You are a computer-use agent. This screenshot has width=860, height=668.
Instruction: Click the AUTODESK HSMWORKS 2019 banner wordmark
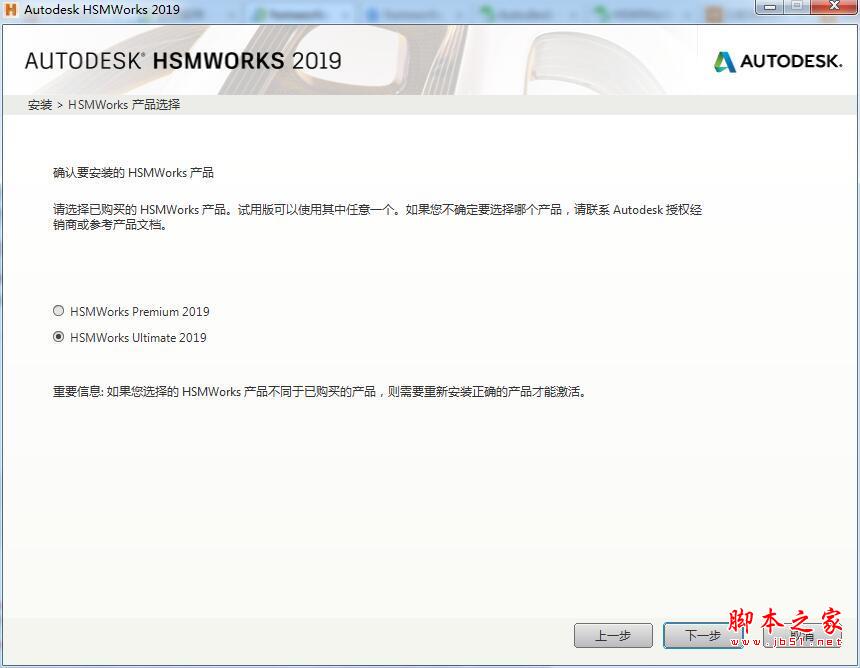click(x=185, y=60)
